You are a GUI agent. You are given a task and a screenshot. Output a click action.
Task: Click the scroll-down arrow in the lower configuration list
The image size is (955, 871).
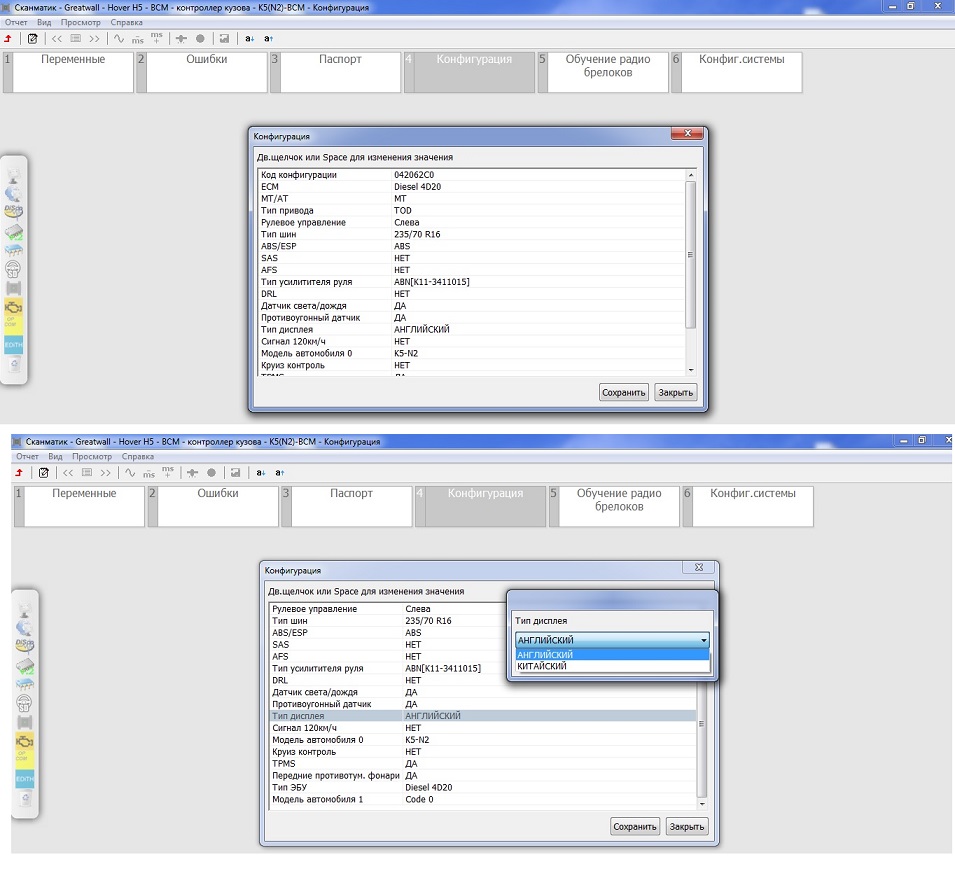tap(702, 804)
